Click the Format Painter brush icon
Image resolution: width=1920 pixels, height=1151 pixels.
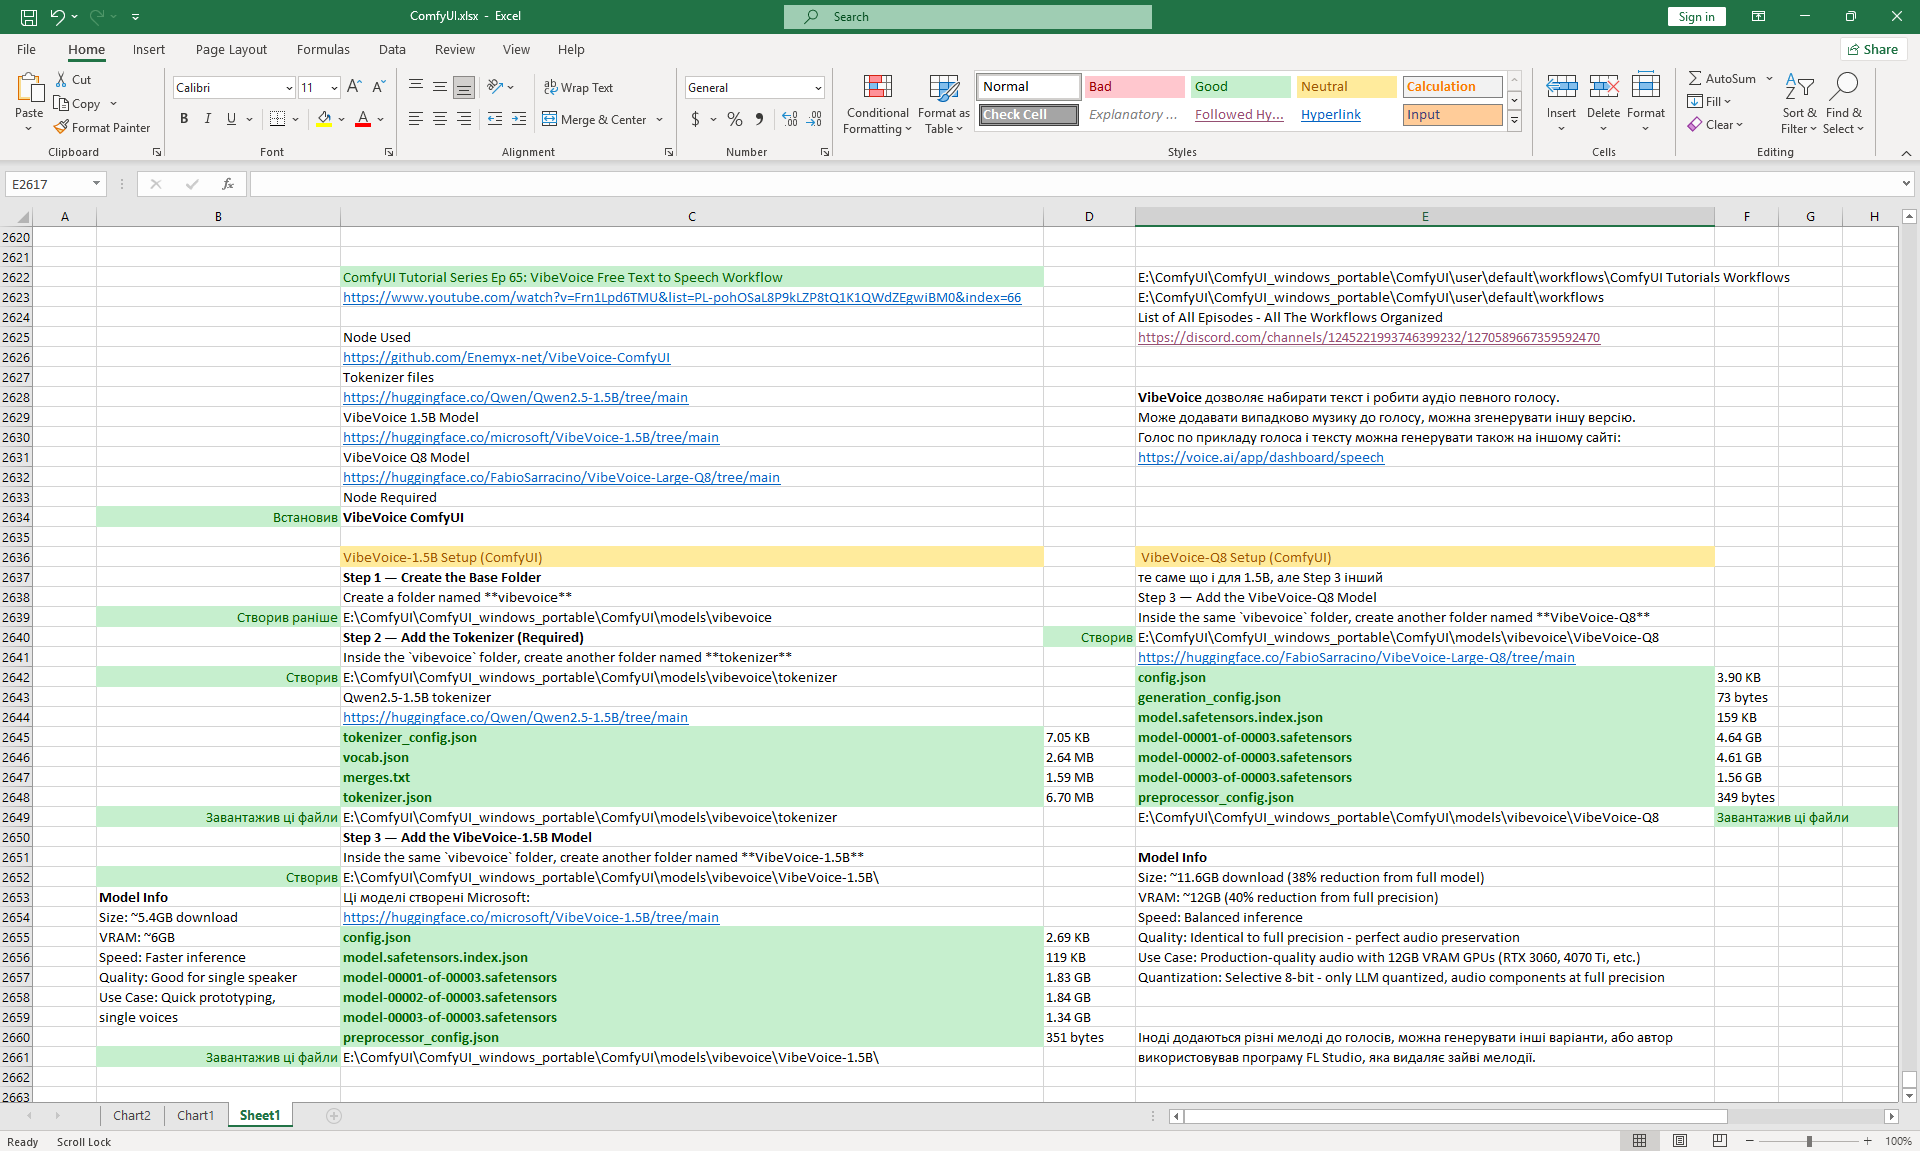tap(62, 127)
